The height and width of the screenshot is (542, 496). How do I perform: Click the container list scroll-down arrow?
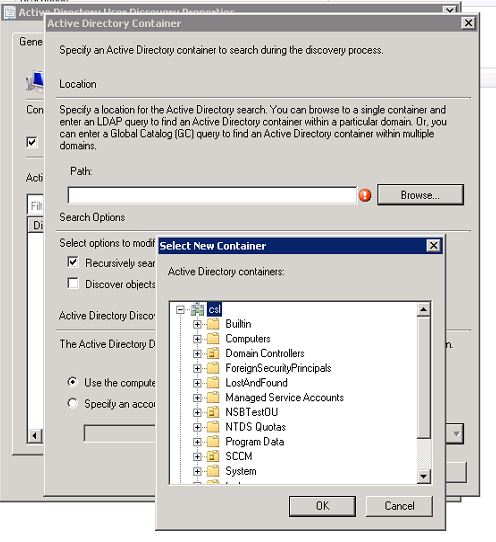[x=423, y=477]
